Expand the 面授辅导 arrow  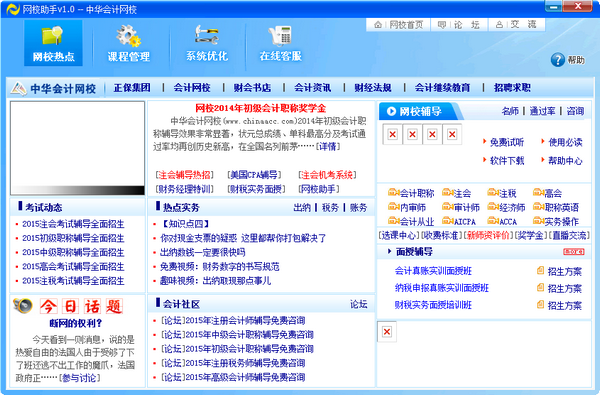click(389, 251)
